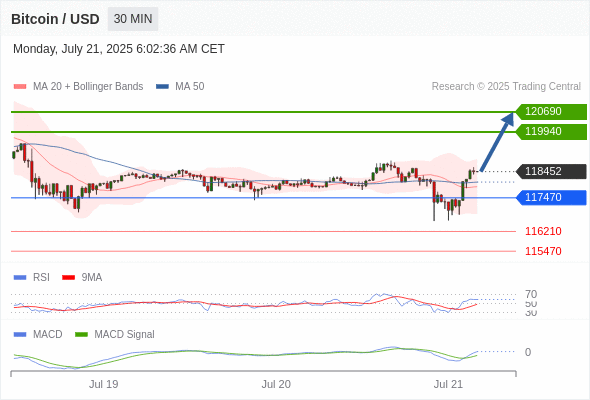Viewport: 590px width, 400px height.
Task: Toggle the RSI legend entry
Action: tap(32, 277)
